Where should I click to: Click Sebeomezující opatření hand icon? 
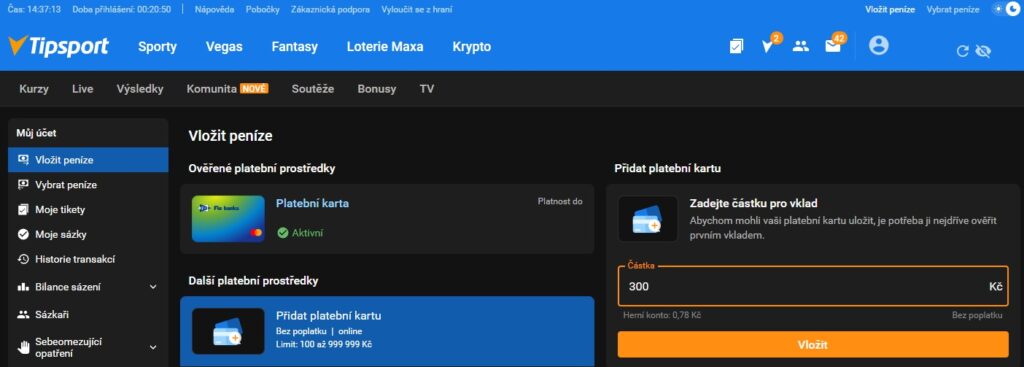24,347
